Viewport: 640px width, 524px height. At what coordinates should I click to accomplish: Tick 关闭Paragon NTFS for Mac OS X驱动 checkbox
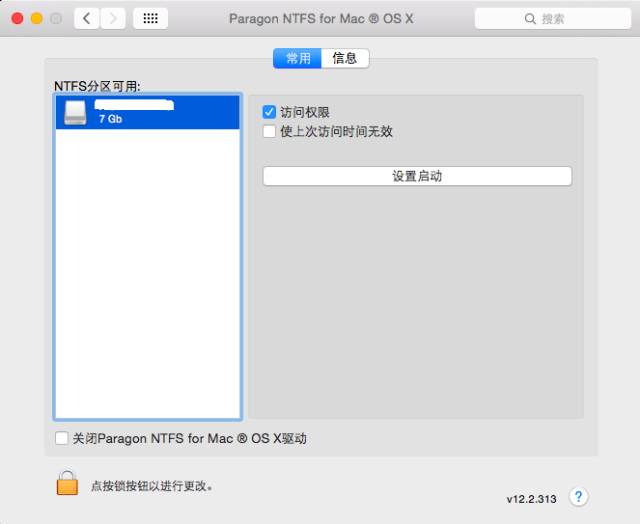[63, 438]
